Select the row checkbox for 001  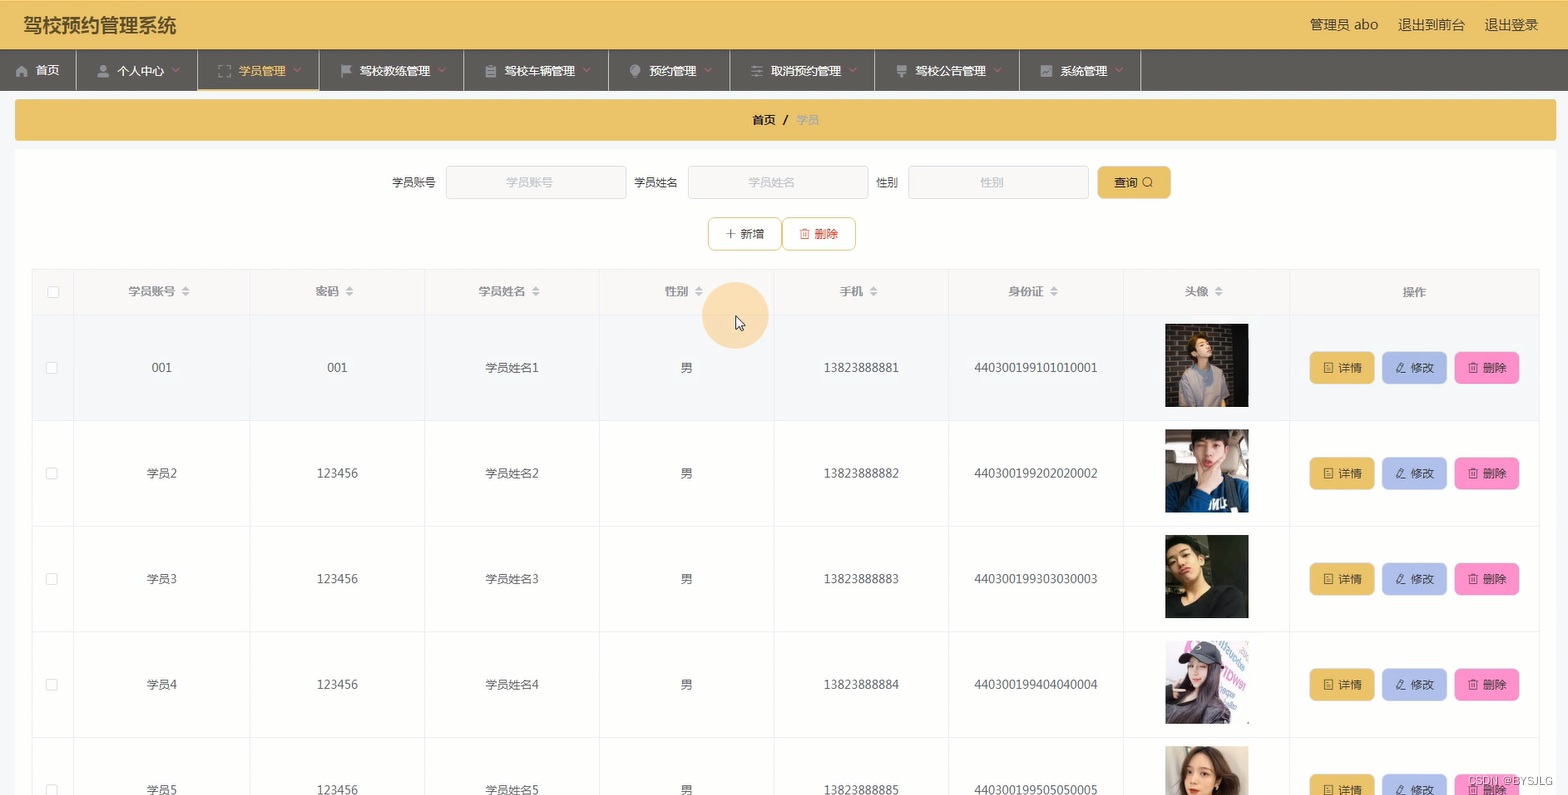click(52, 368)
